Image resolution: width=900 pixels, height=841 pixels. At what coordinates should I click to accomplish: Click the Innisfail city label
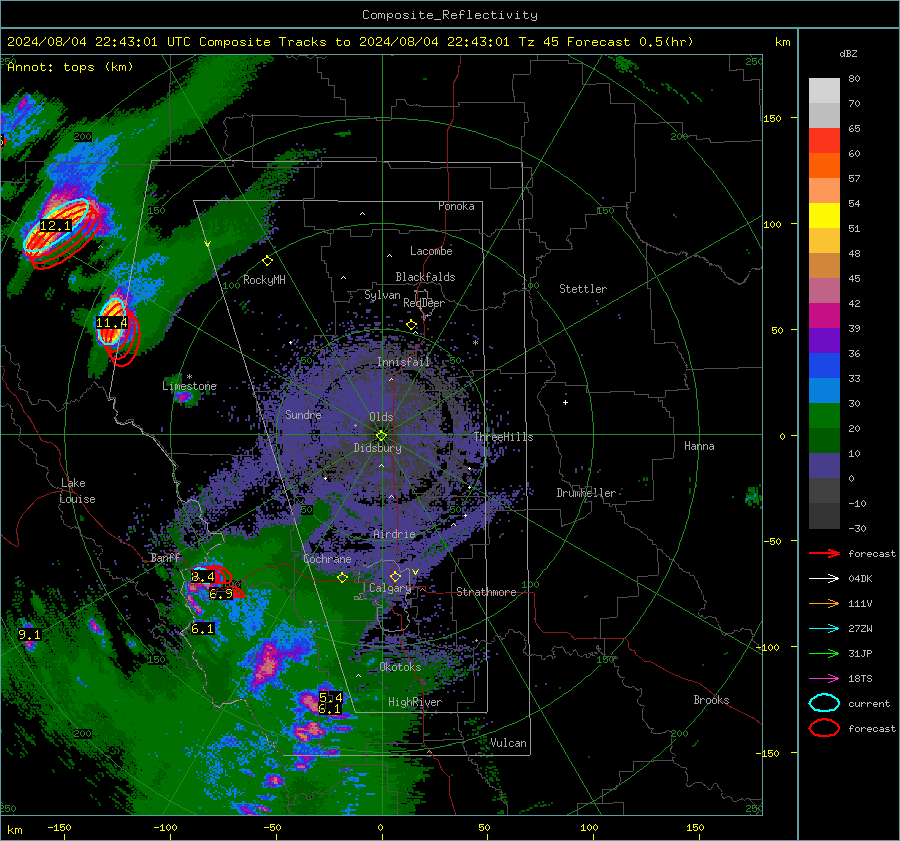pos(403,362)
